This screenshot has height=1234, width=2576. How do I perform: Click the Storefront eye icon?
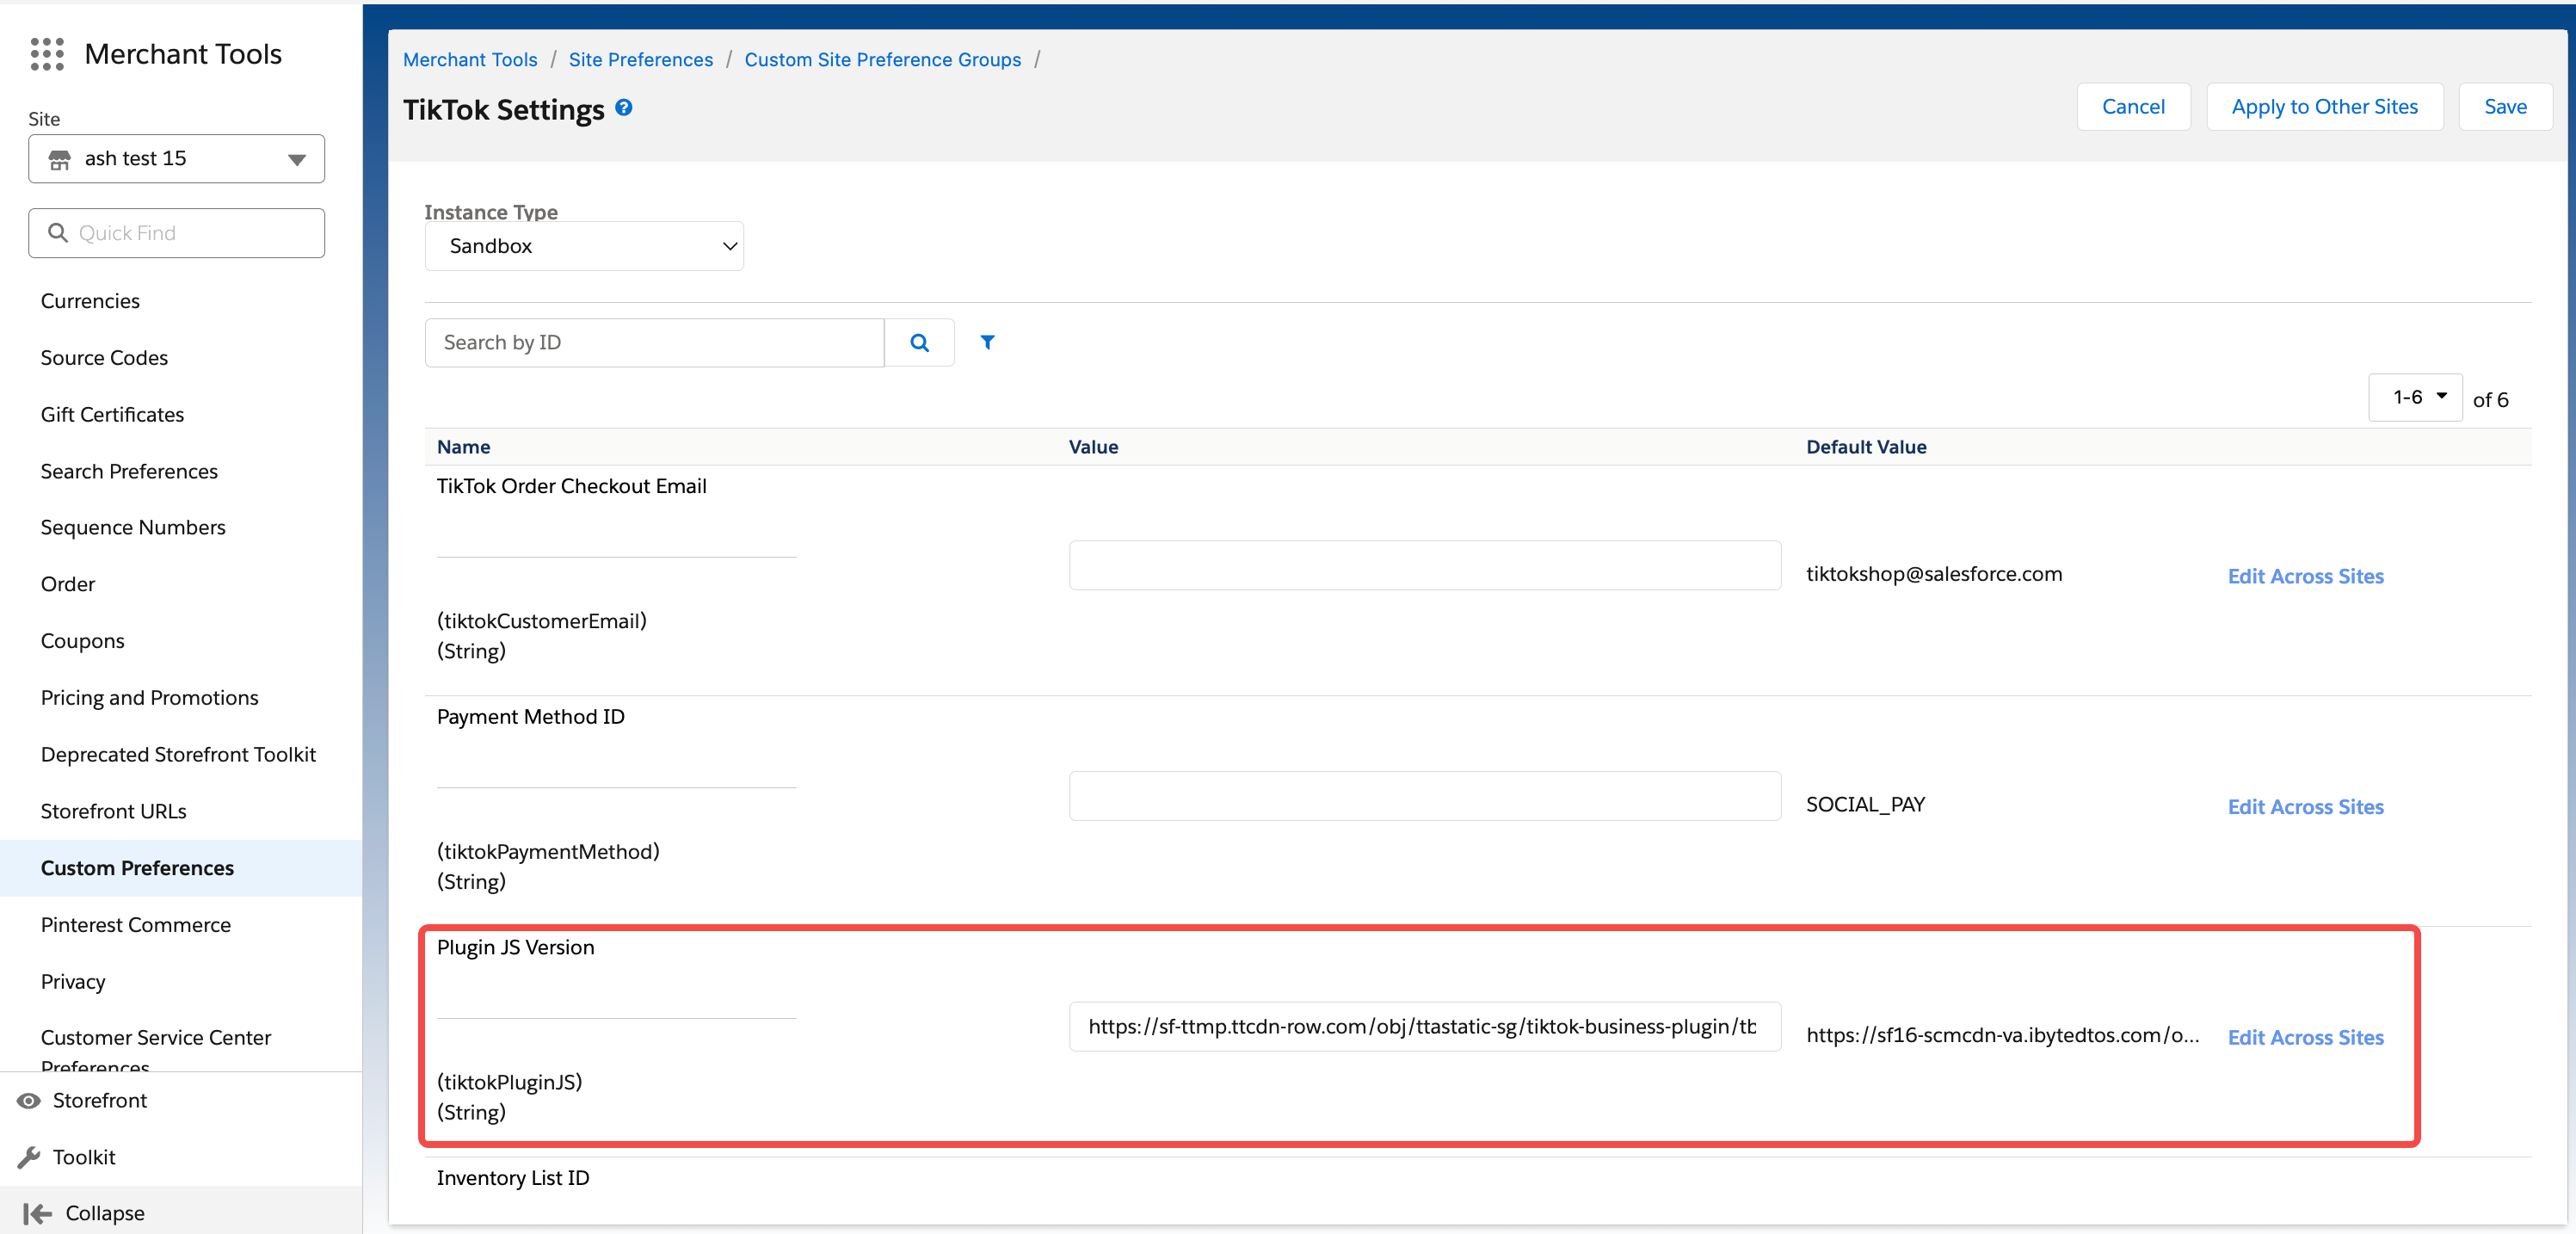29,1100
